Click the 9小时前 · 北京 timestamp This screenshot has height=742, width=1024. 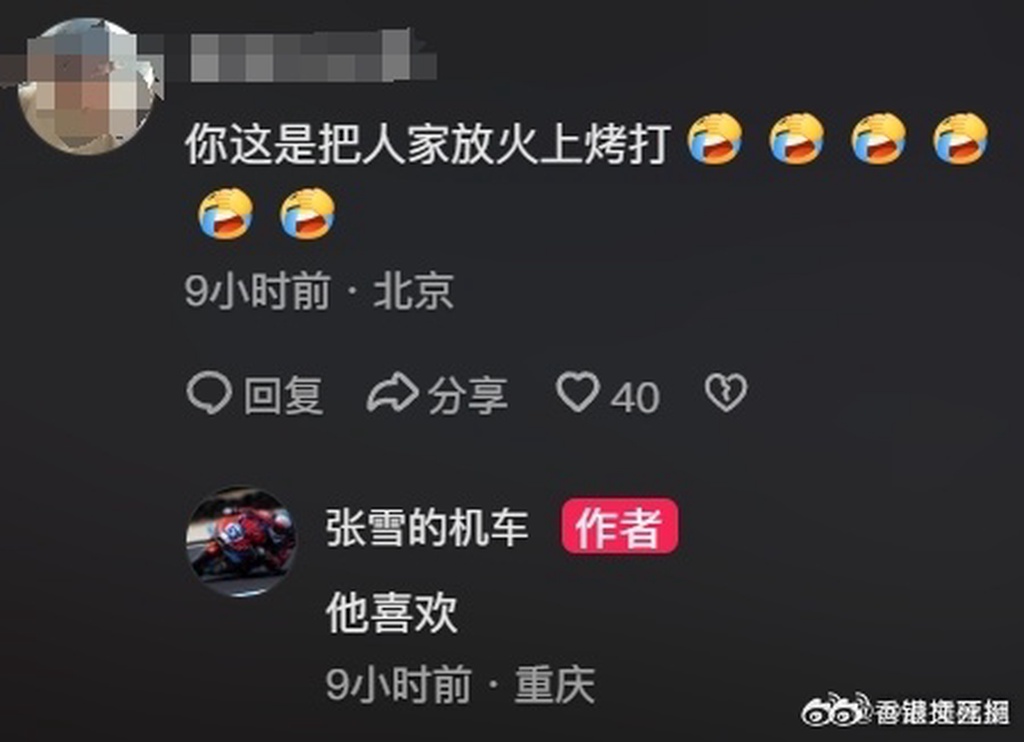coord(319,291)
